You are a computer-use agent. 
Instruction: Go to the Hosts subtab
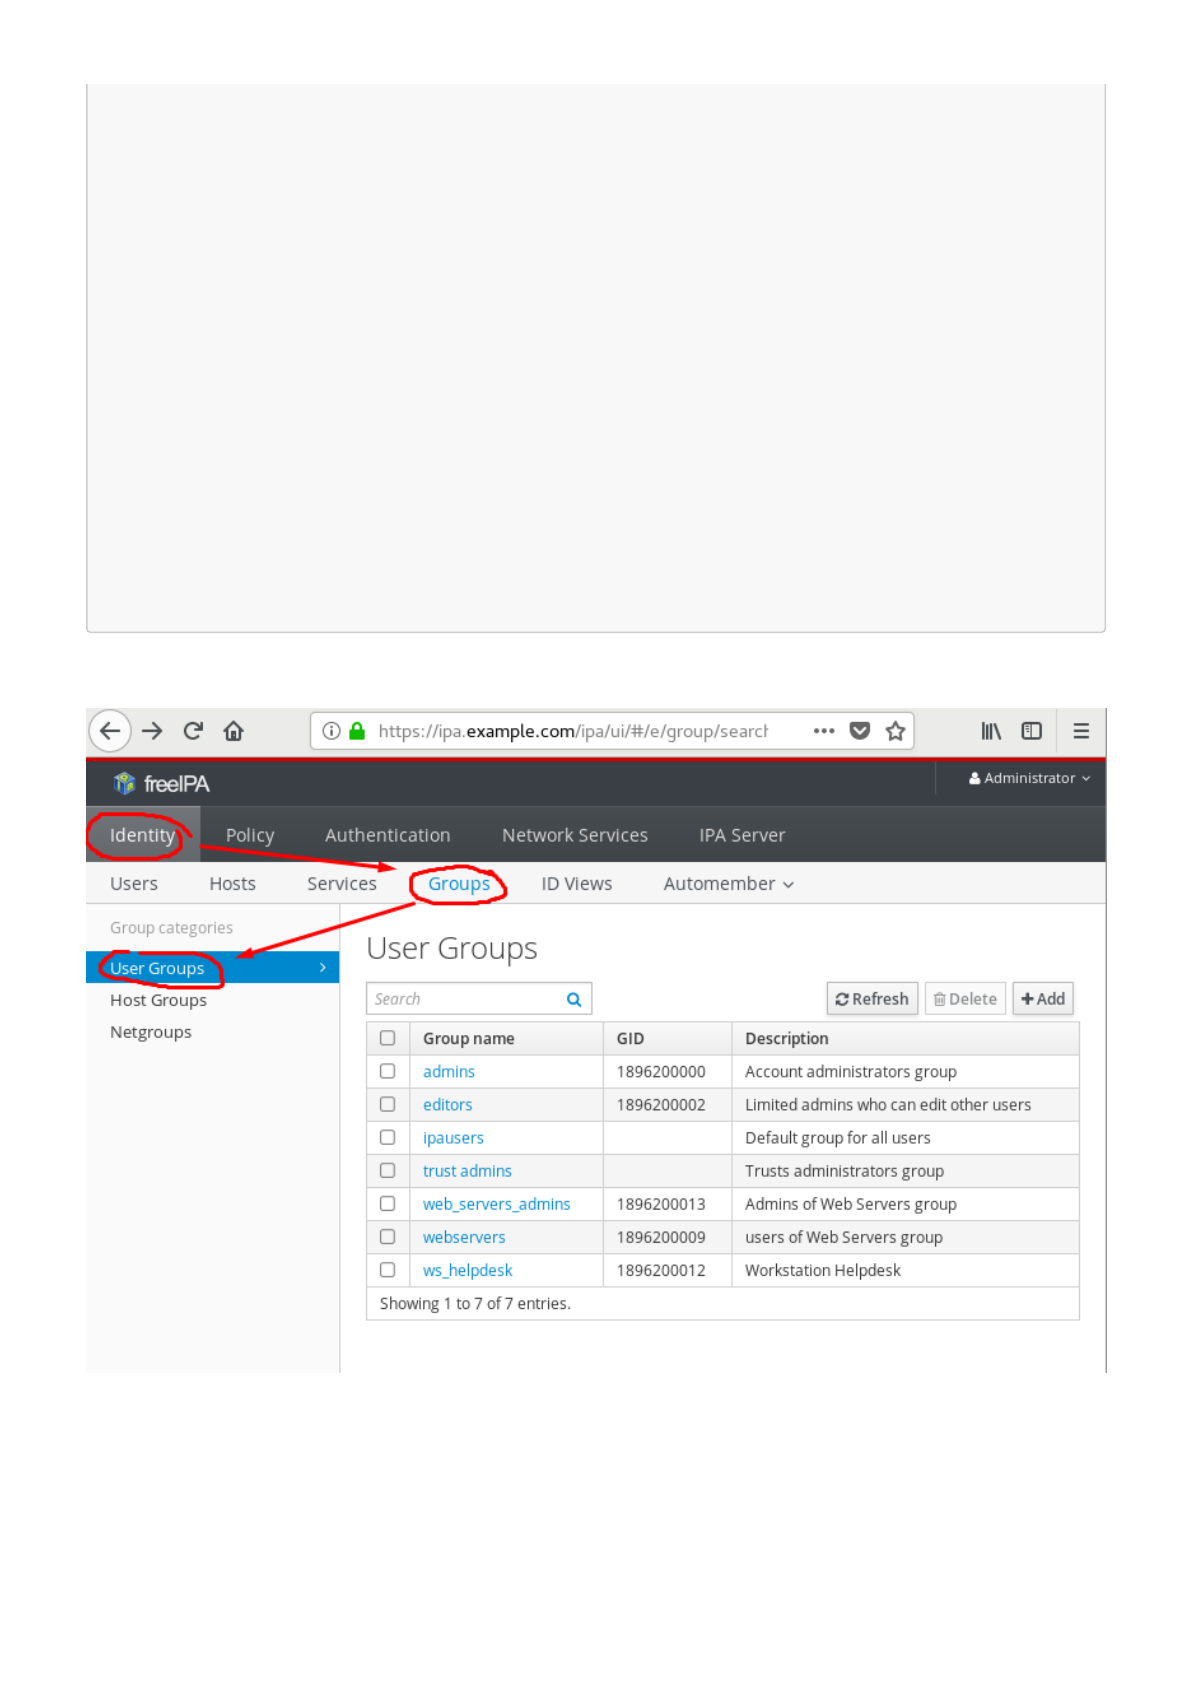[233, 884]
